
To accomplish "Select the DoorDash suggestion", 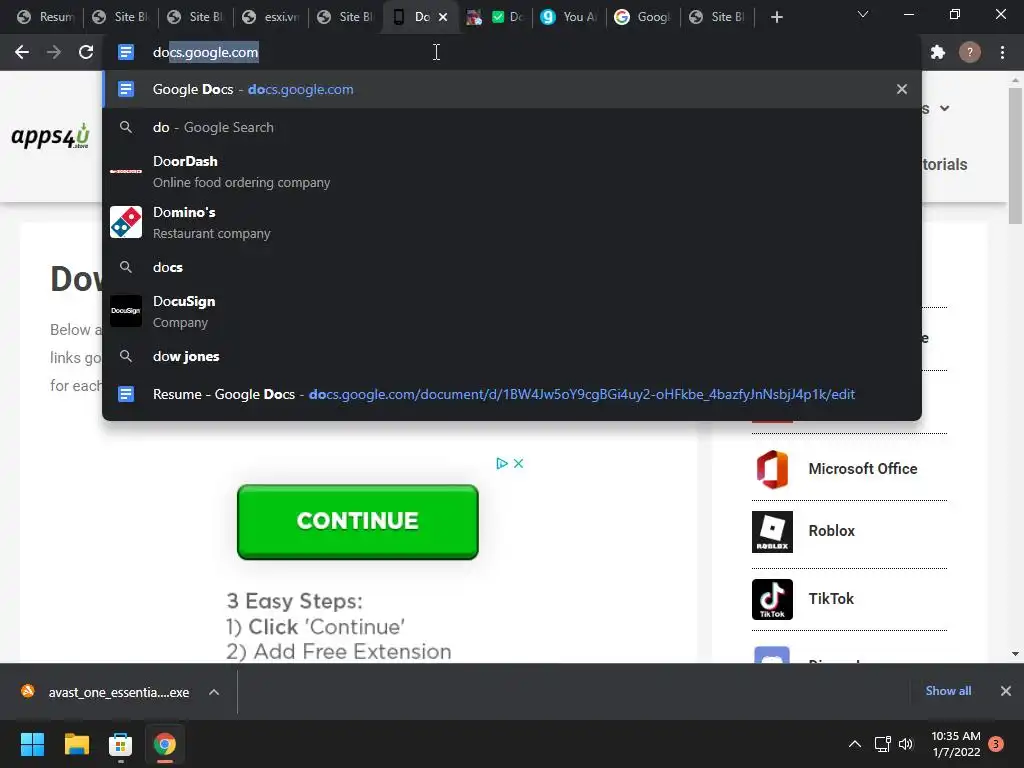I will (x=512, y=171).
